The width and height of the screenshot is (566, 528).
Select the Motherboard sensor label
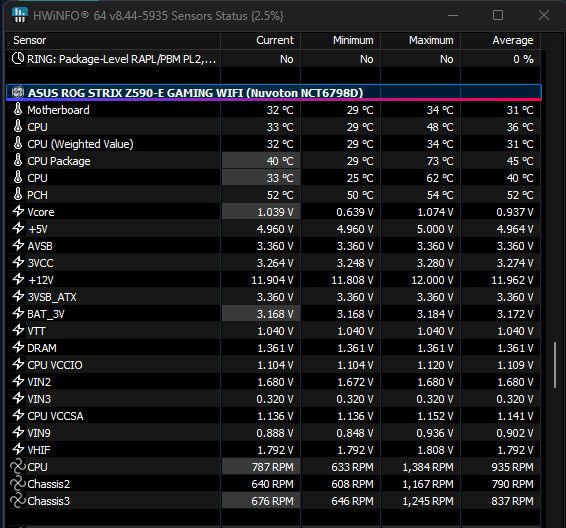[x=58, y=110]
